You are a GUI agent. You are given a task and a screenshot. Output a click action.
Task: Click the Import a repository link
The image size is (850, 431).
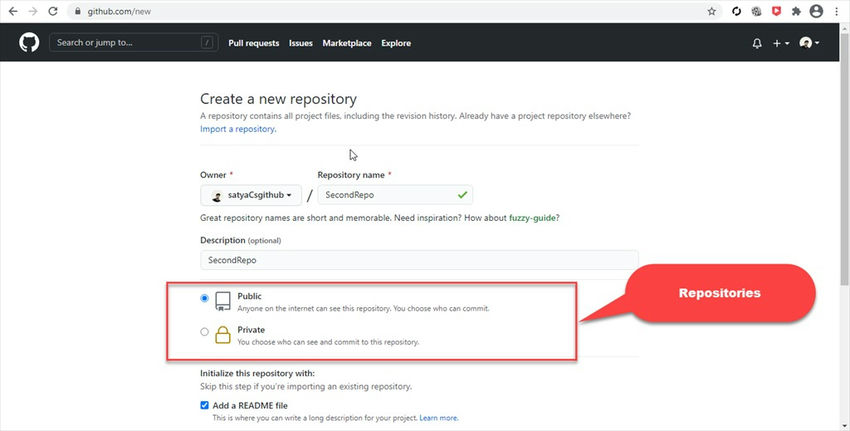[237, 129]
